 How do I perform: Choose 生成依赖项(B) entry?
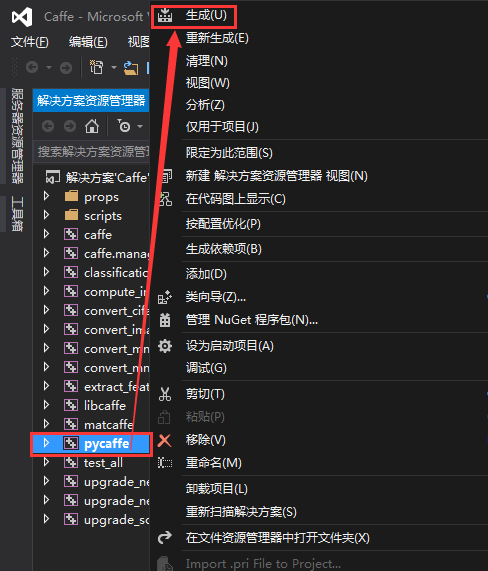pyautogui.click(x=224, y=249)
